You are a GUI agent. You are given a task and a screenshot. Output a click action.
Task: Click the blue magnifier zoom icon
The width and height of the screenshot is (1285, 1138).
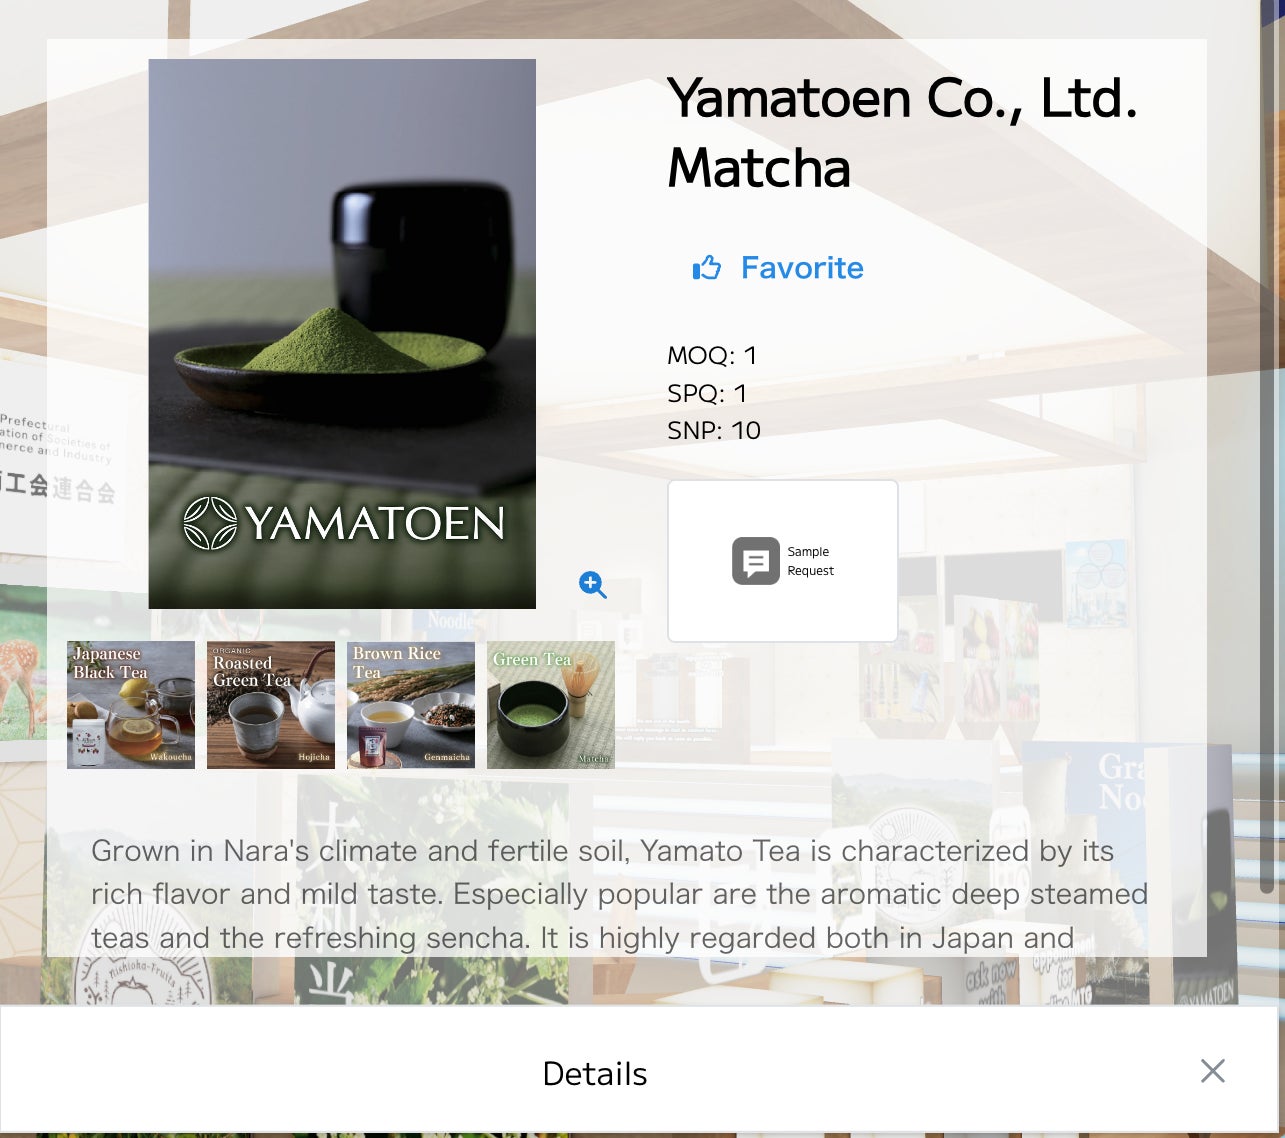592,585
